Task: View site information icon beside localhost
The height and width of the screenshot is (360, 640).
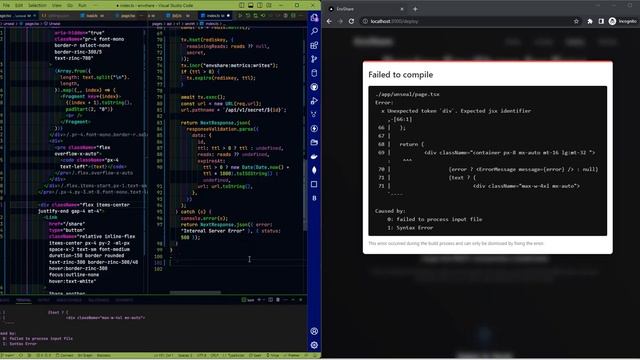Action: click(x=365, y=21)
